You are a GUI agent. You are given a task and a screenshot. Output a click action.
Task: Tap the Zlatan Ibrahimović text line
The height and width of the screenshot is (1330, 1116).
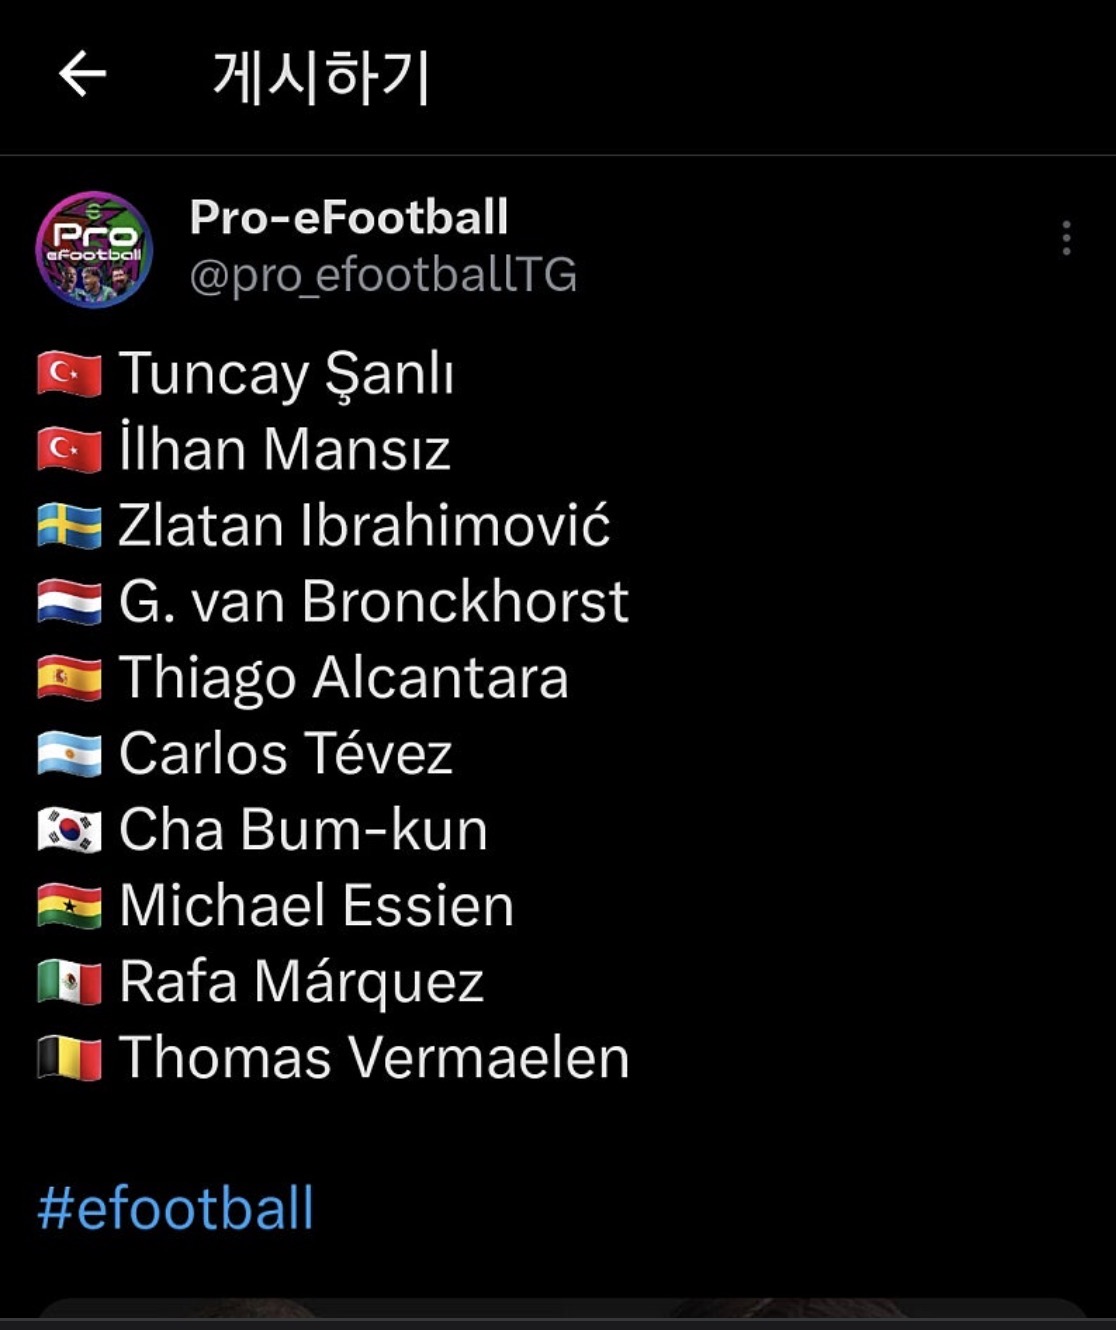pyautogui.click(x=364, y=526)
